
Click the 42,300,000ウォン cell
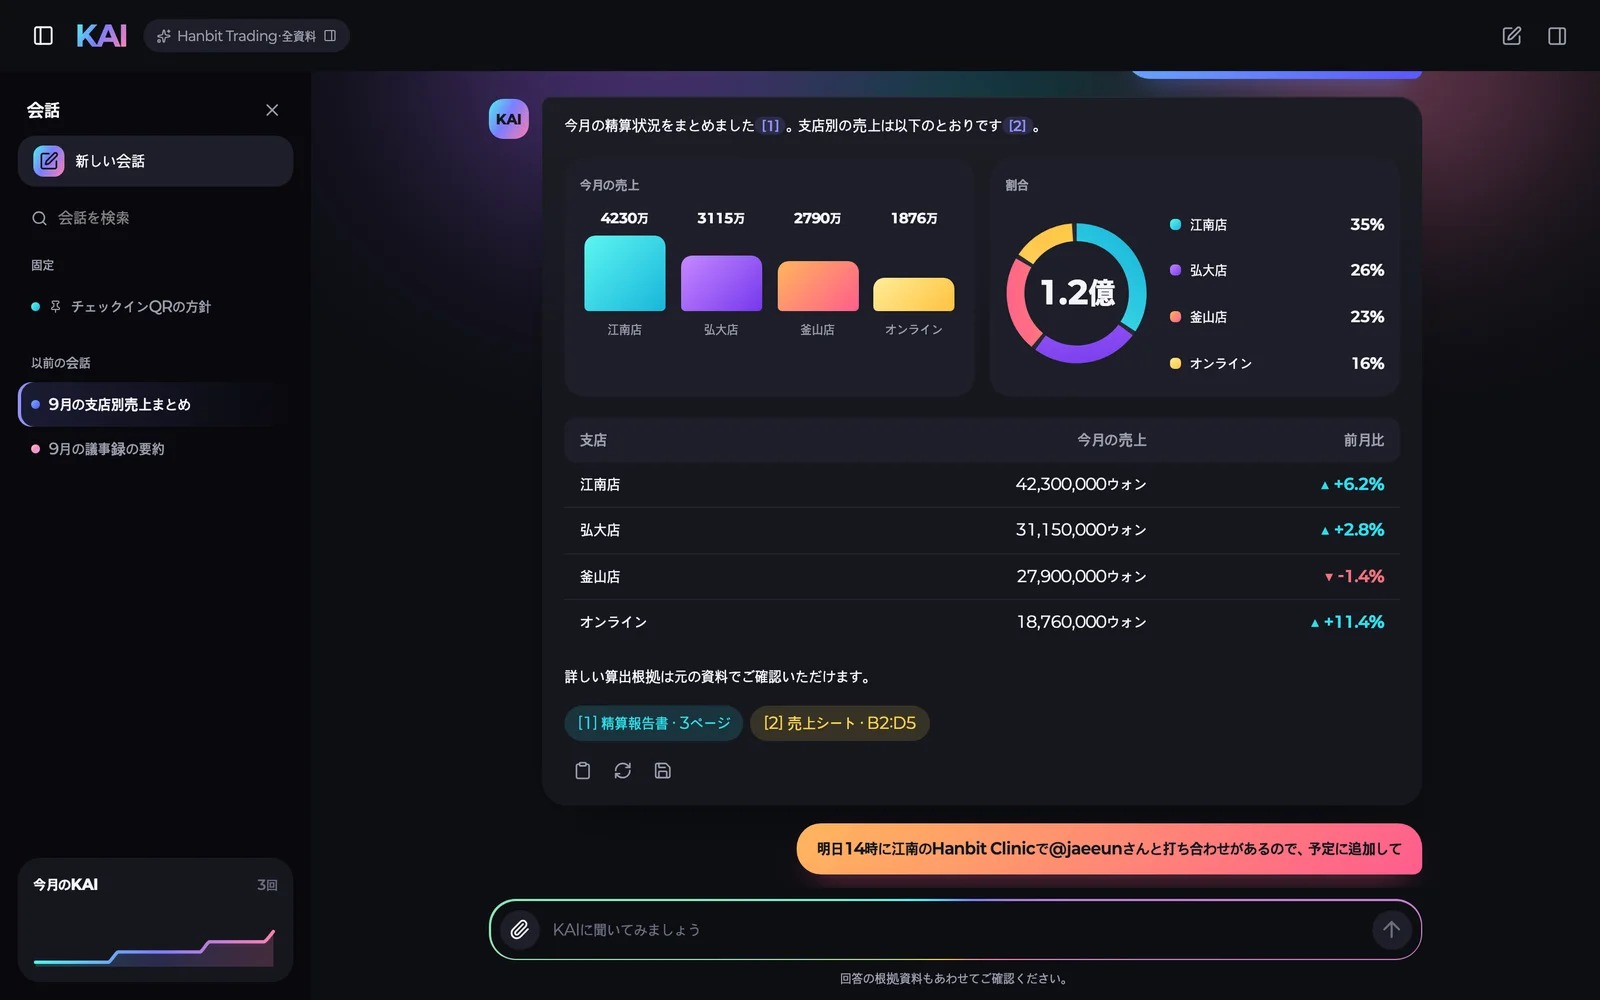click(1081, 484)
